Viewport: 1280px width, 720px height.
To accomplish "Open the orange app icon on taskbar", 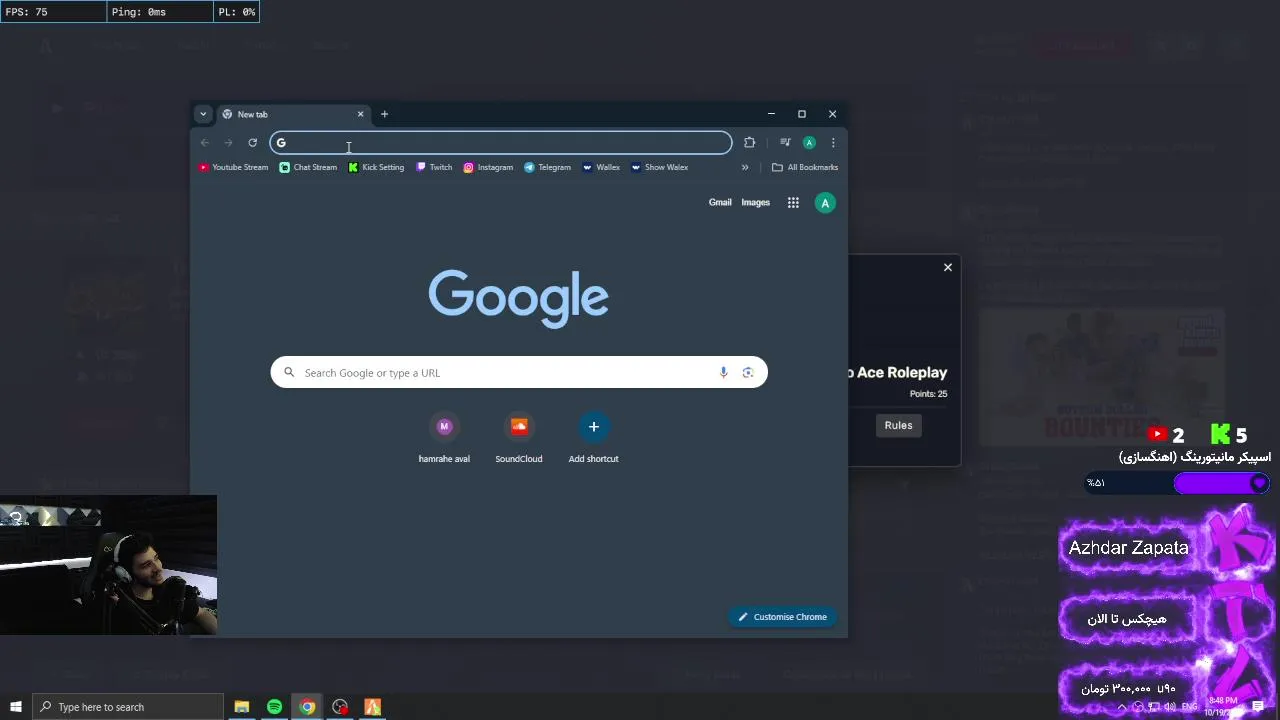I will pyautogui.click(x=372, y=707).
